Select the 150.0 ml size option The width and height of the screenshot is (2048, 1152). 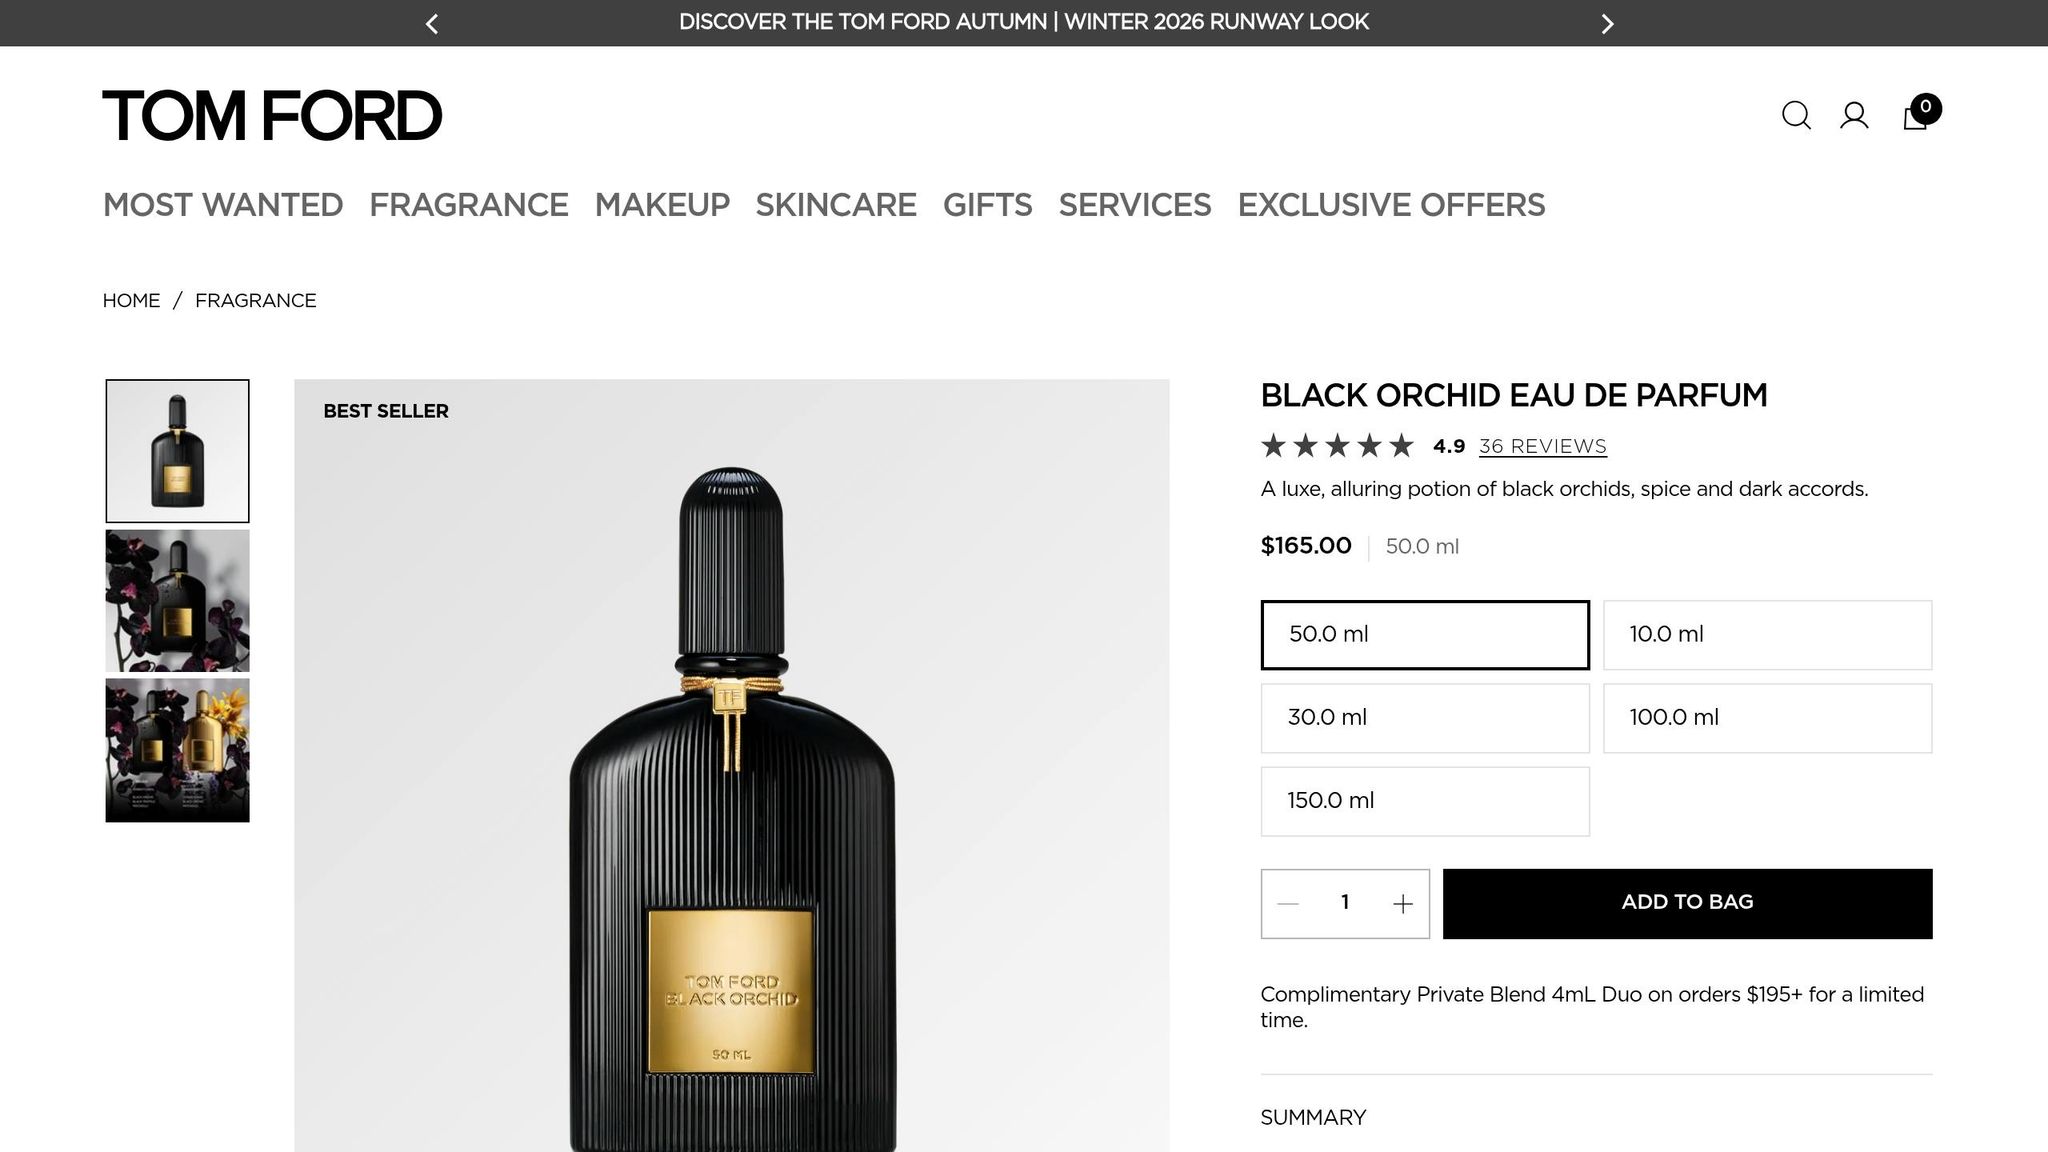click(x=1425, y=801)
